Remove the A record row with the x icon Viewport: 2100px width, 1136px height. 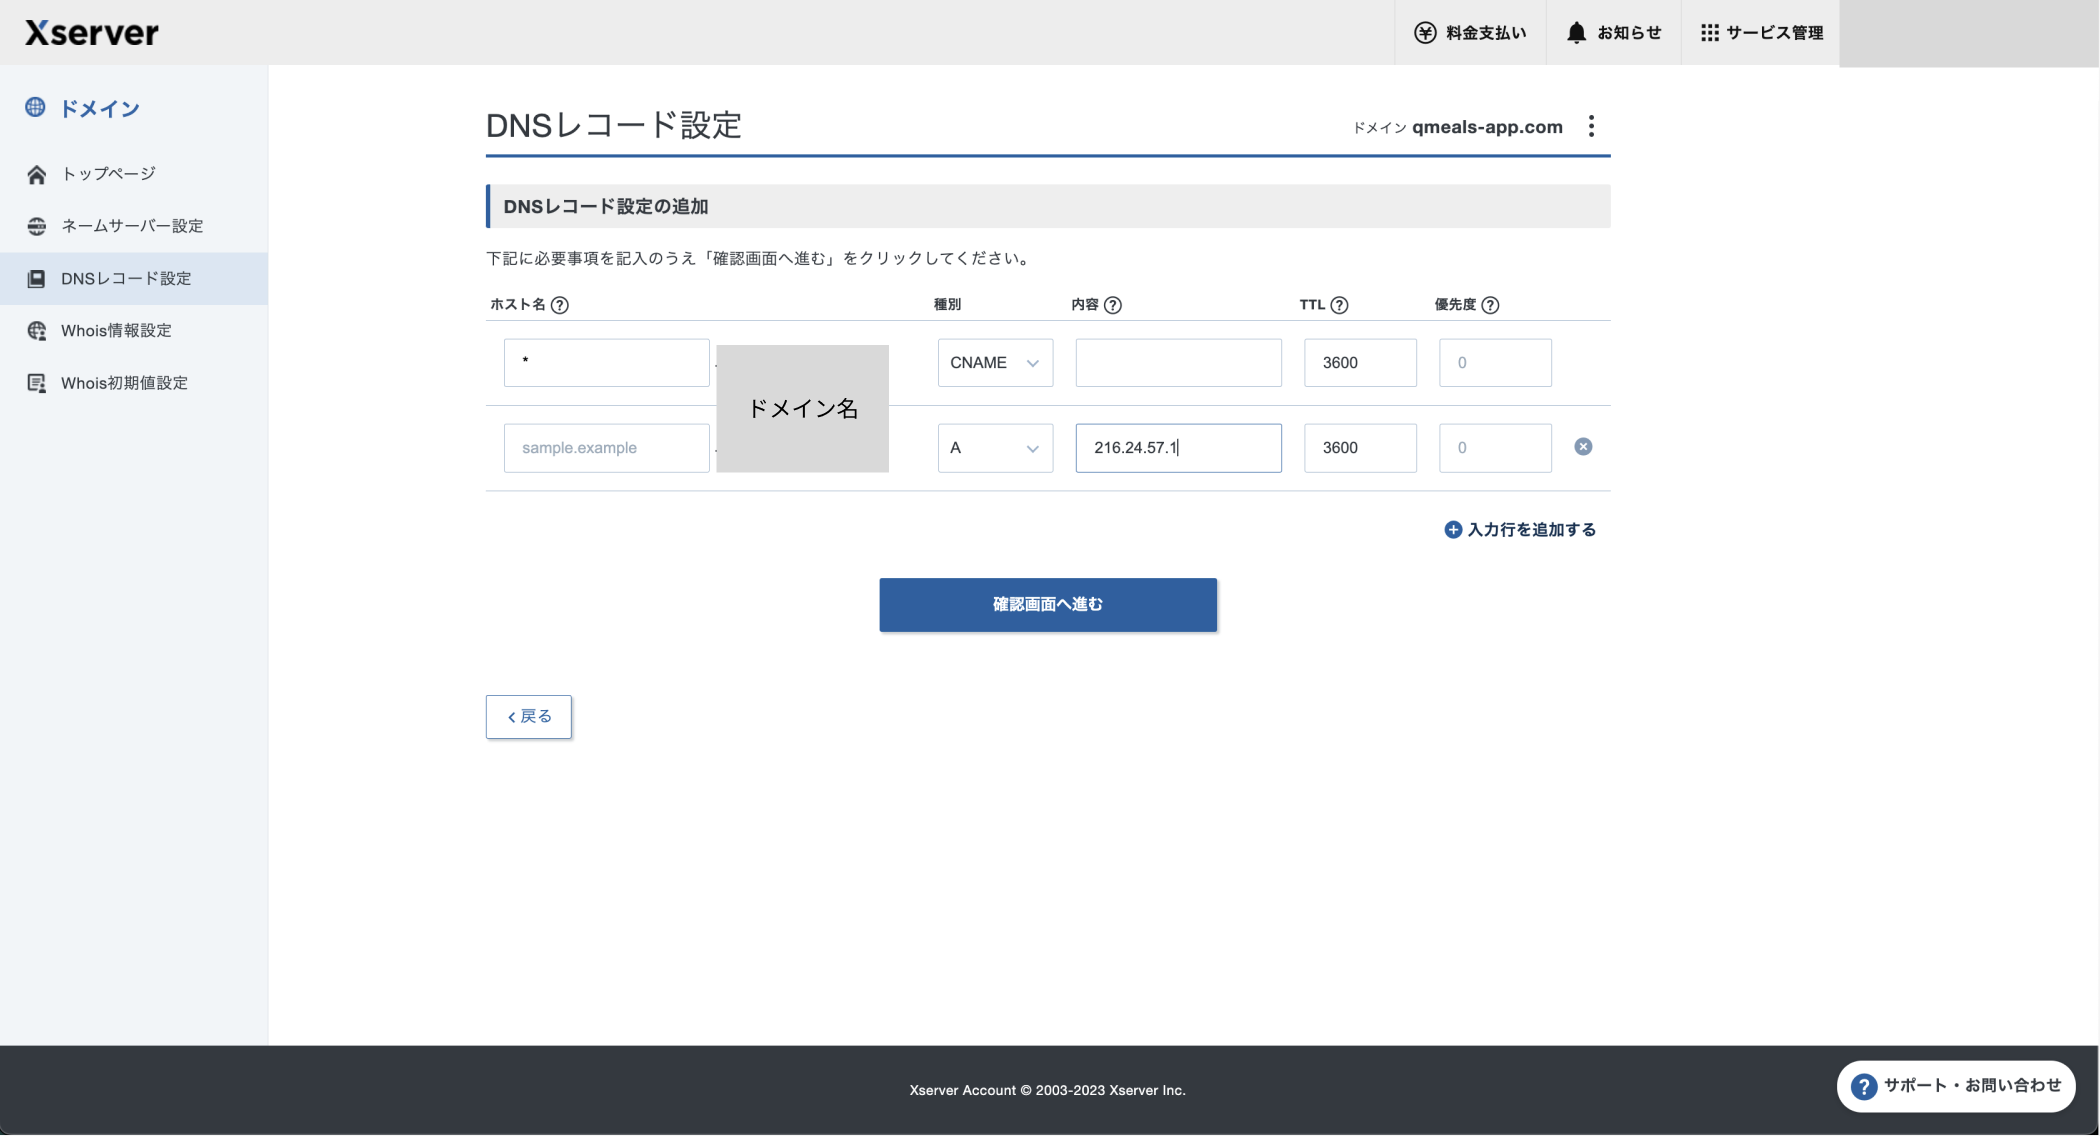point(1583,447)
